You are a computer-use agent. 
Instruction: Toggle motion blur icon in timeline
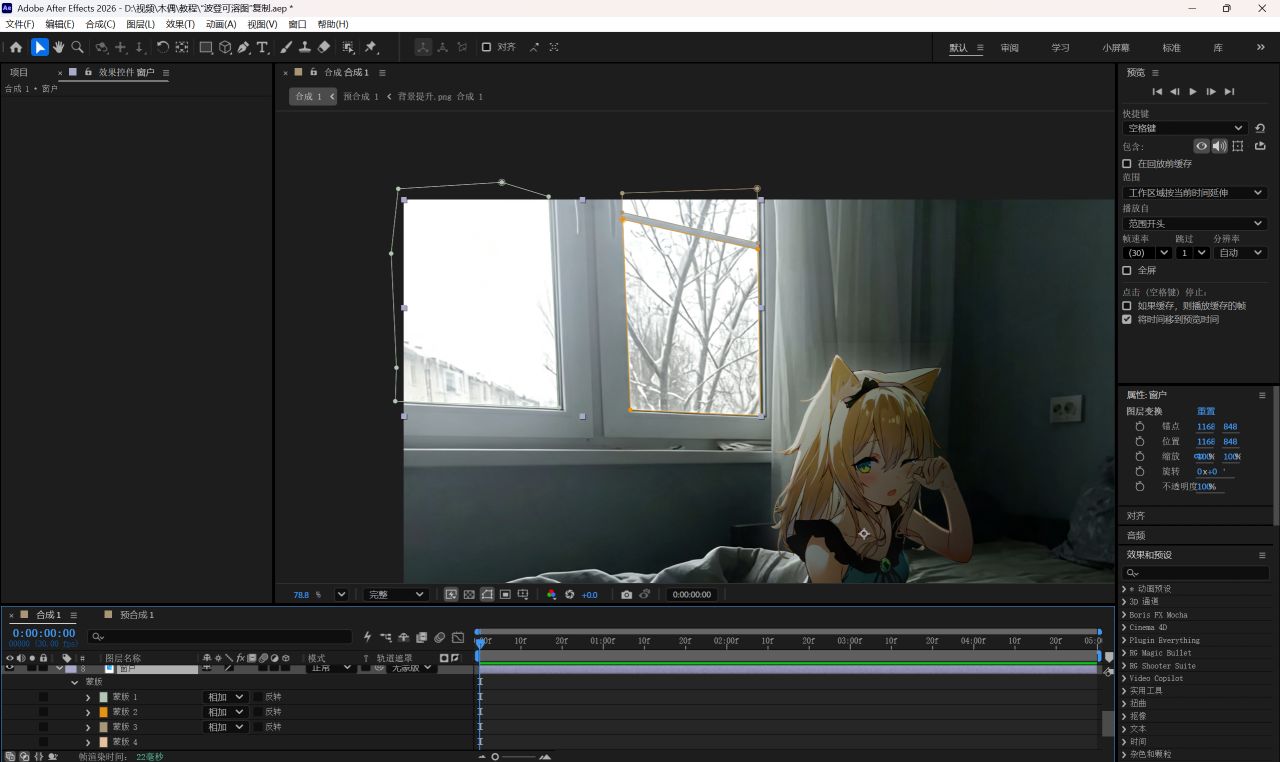(440, 637)
